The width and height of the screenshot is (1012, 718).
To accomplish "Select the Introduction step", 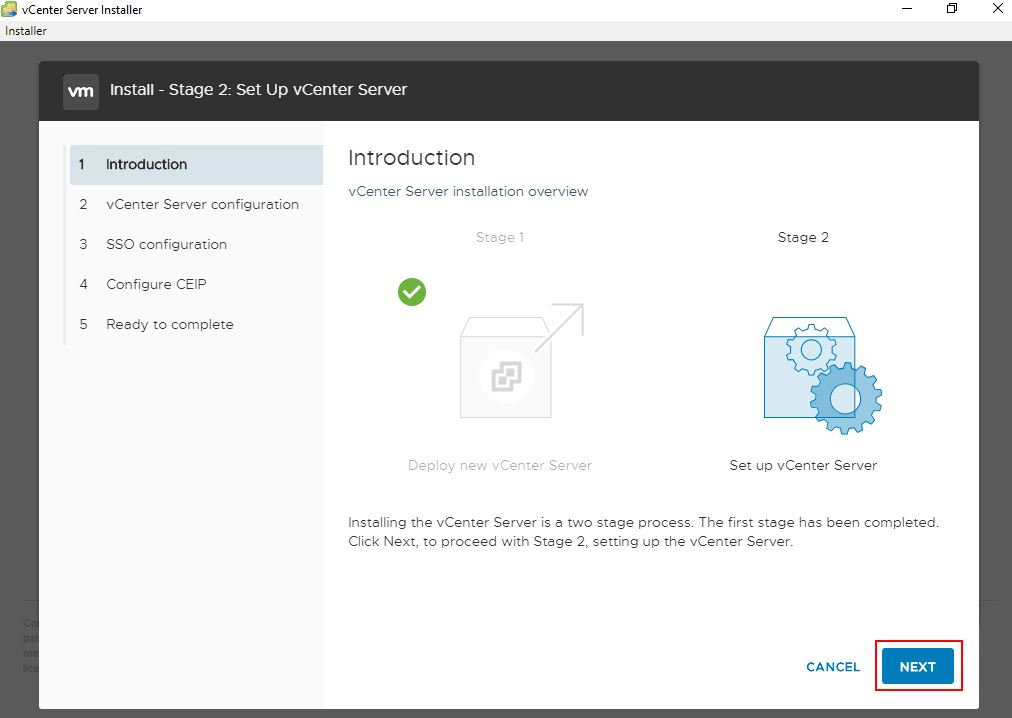I will 196,165.
